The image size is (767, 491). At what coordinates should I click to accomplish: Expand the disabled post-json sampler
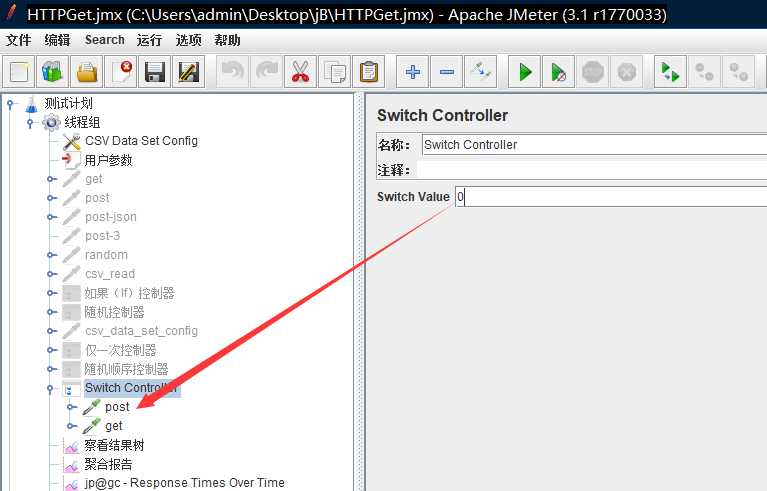coord(52,217)
